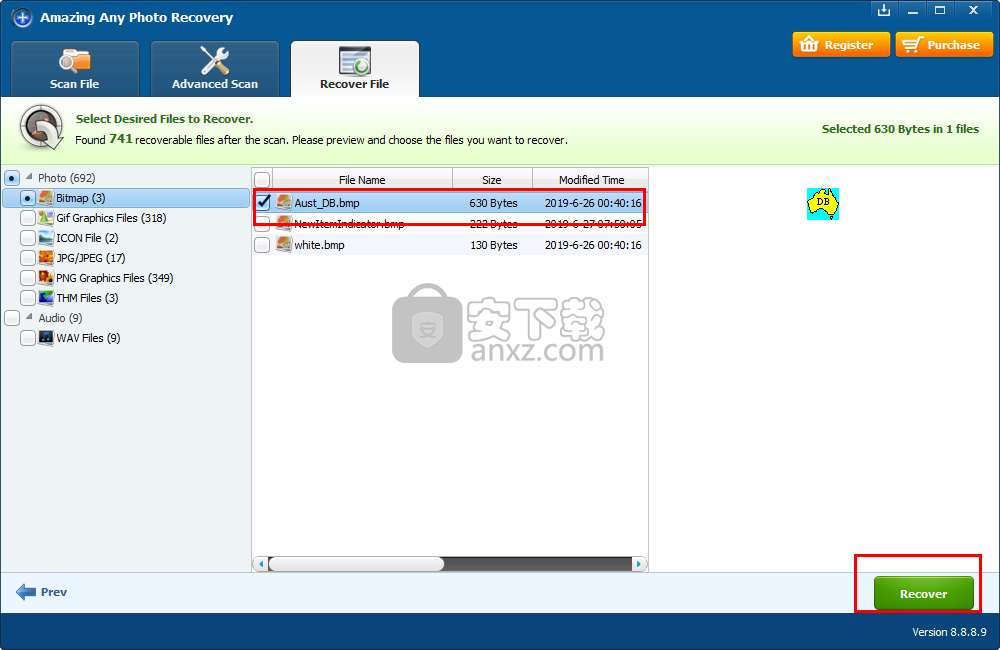1000x650 pixels.
Task: Click the 630 Bytes size cell
Action: pyautogui.click(x=494, y=203)
